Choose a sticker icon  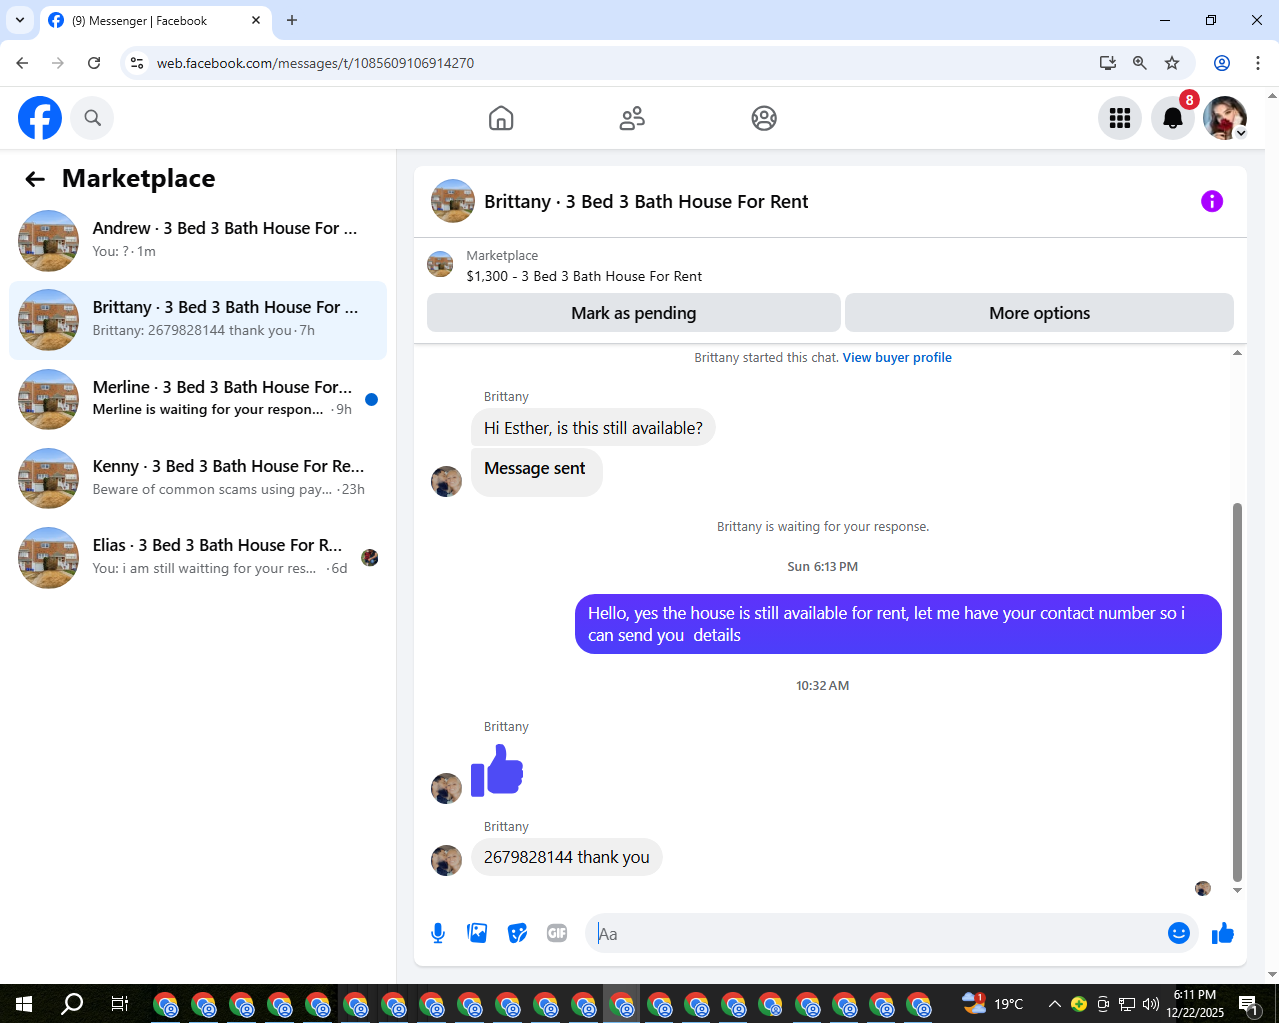pyautogui.click(x=517, y=933)
